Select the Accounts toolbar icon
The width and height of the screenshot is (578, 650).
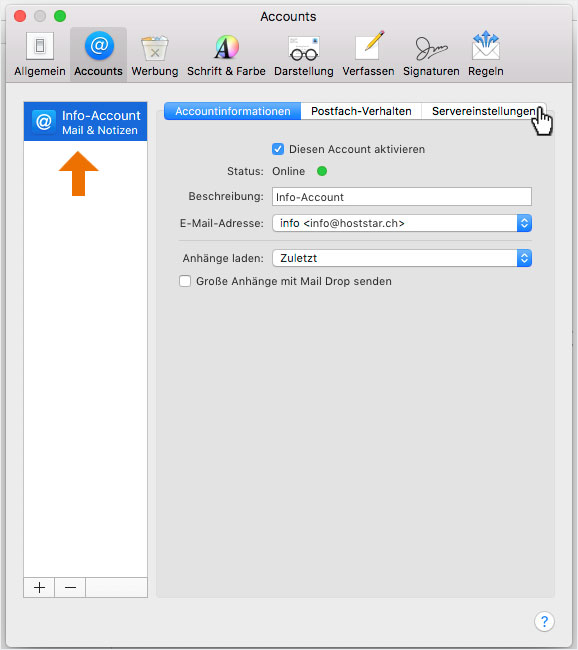tap(99, 54)
